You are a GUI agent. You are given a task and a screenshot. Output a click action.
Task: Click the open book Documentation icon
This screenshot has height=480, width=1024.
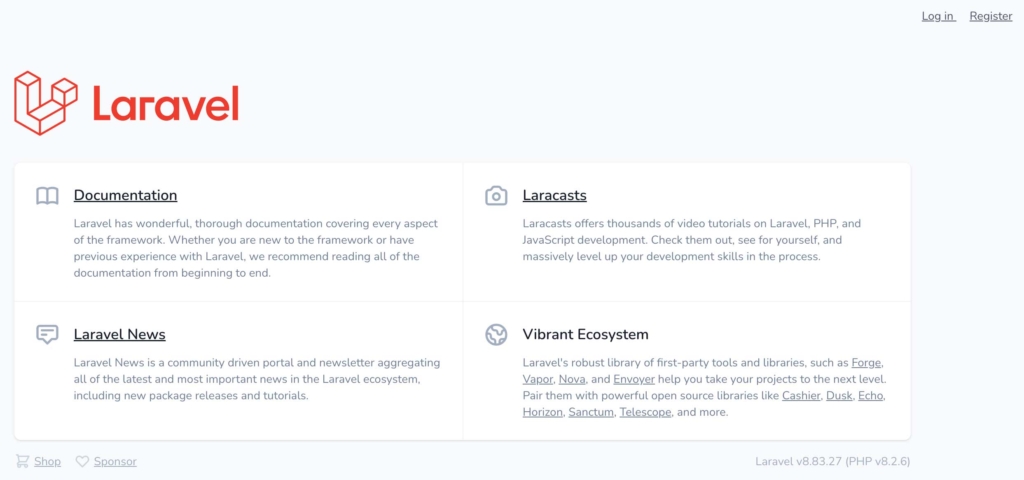[x=47, y=195]
